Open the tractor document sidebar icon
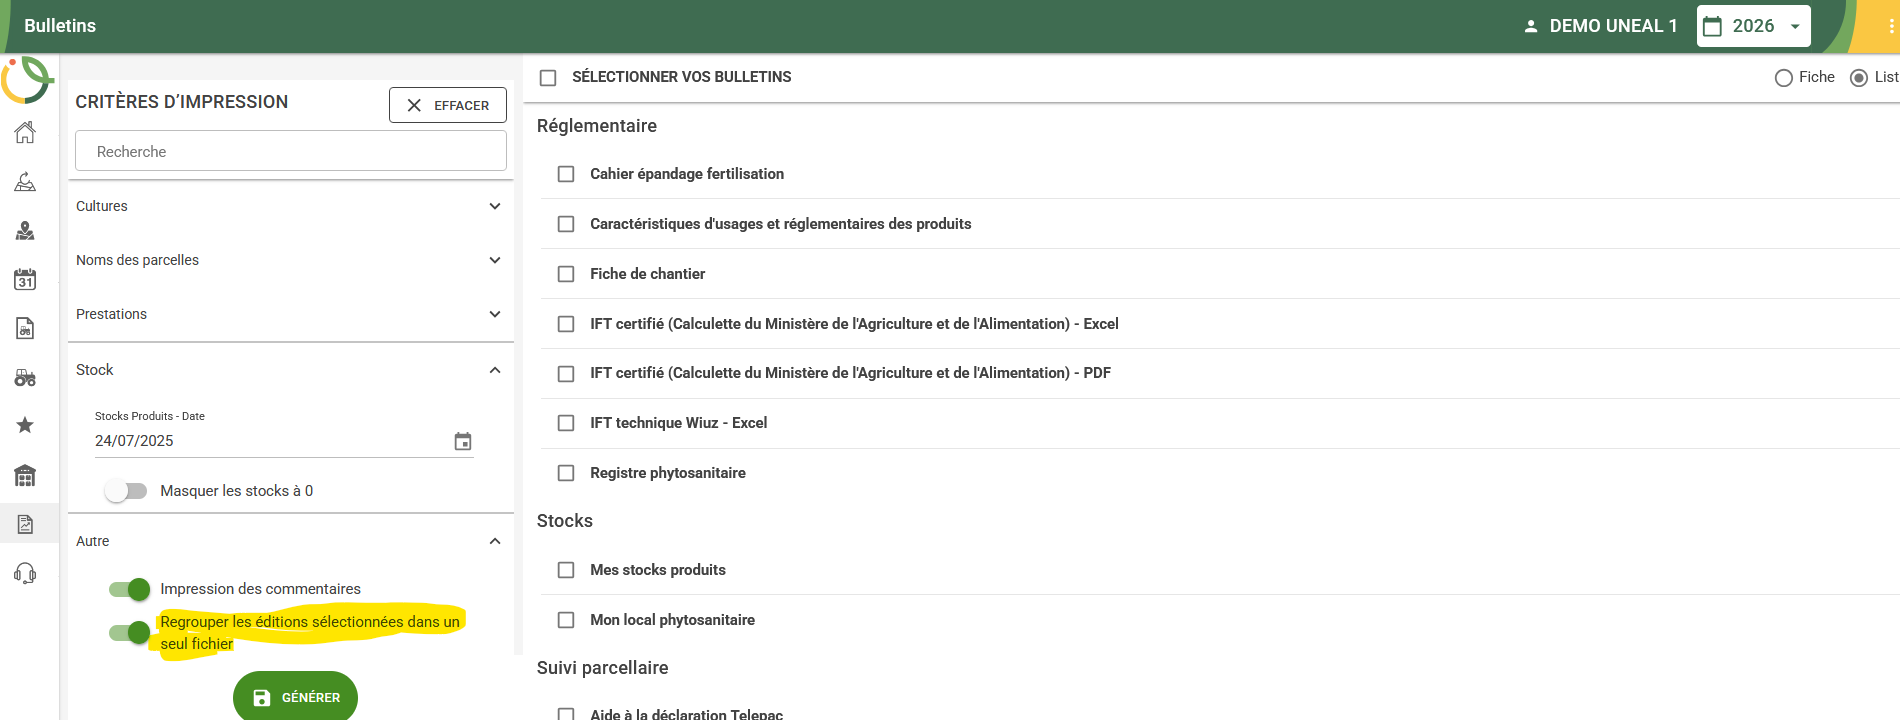The height and width of the screenshot is (720, 1900). (x=25, y=329)
